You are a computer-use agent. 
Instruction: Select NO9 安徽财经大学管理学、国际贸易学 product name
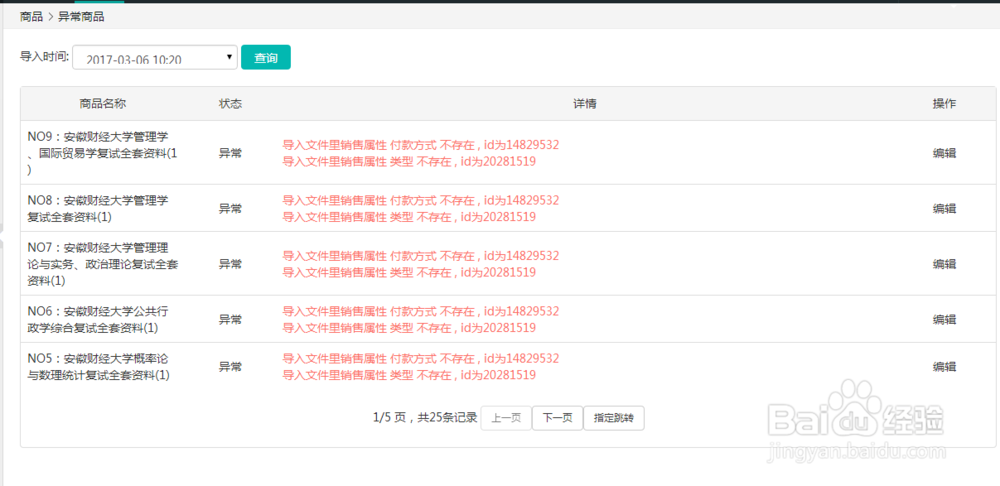pos(102,153)
